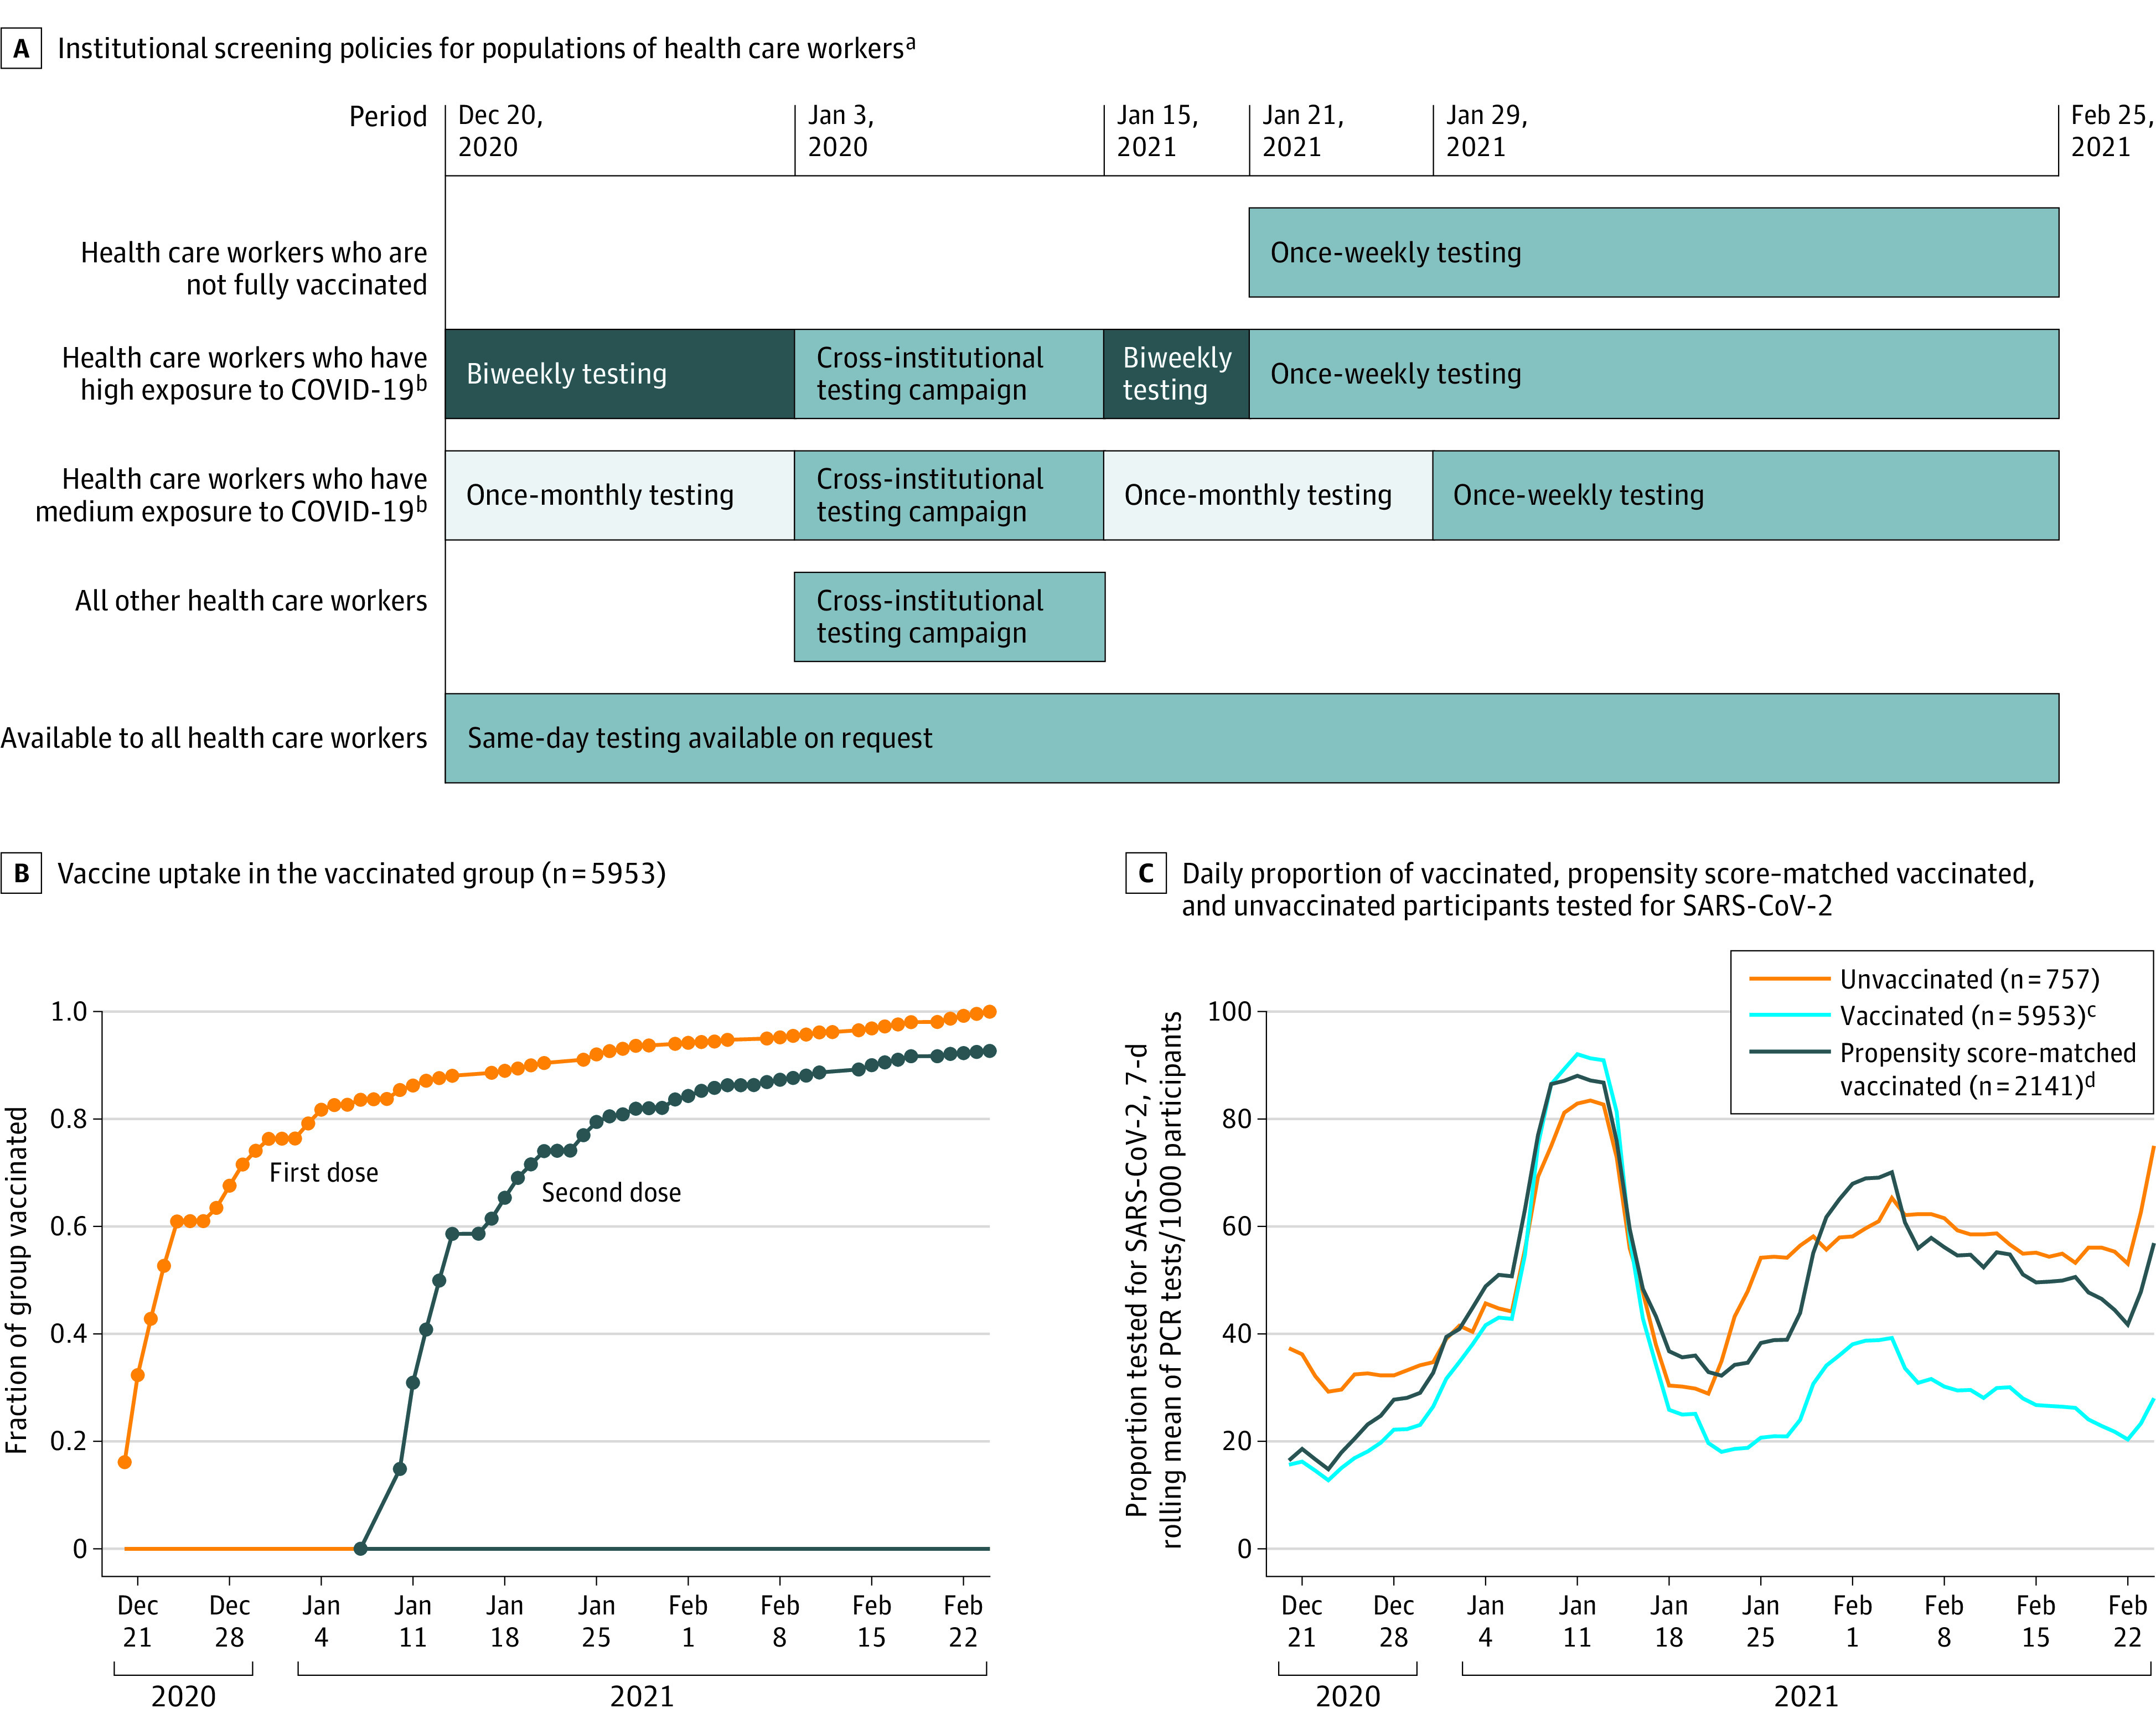This screenshot has width=2156, height=1734.
Task: Click the last dark second-dose point near Feb 24
Action: (x=990, y=1051)
